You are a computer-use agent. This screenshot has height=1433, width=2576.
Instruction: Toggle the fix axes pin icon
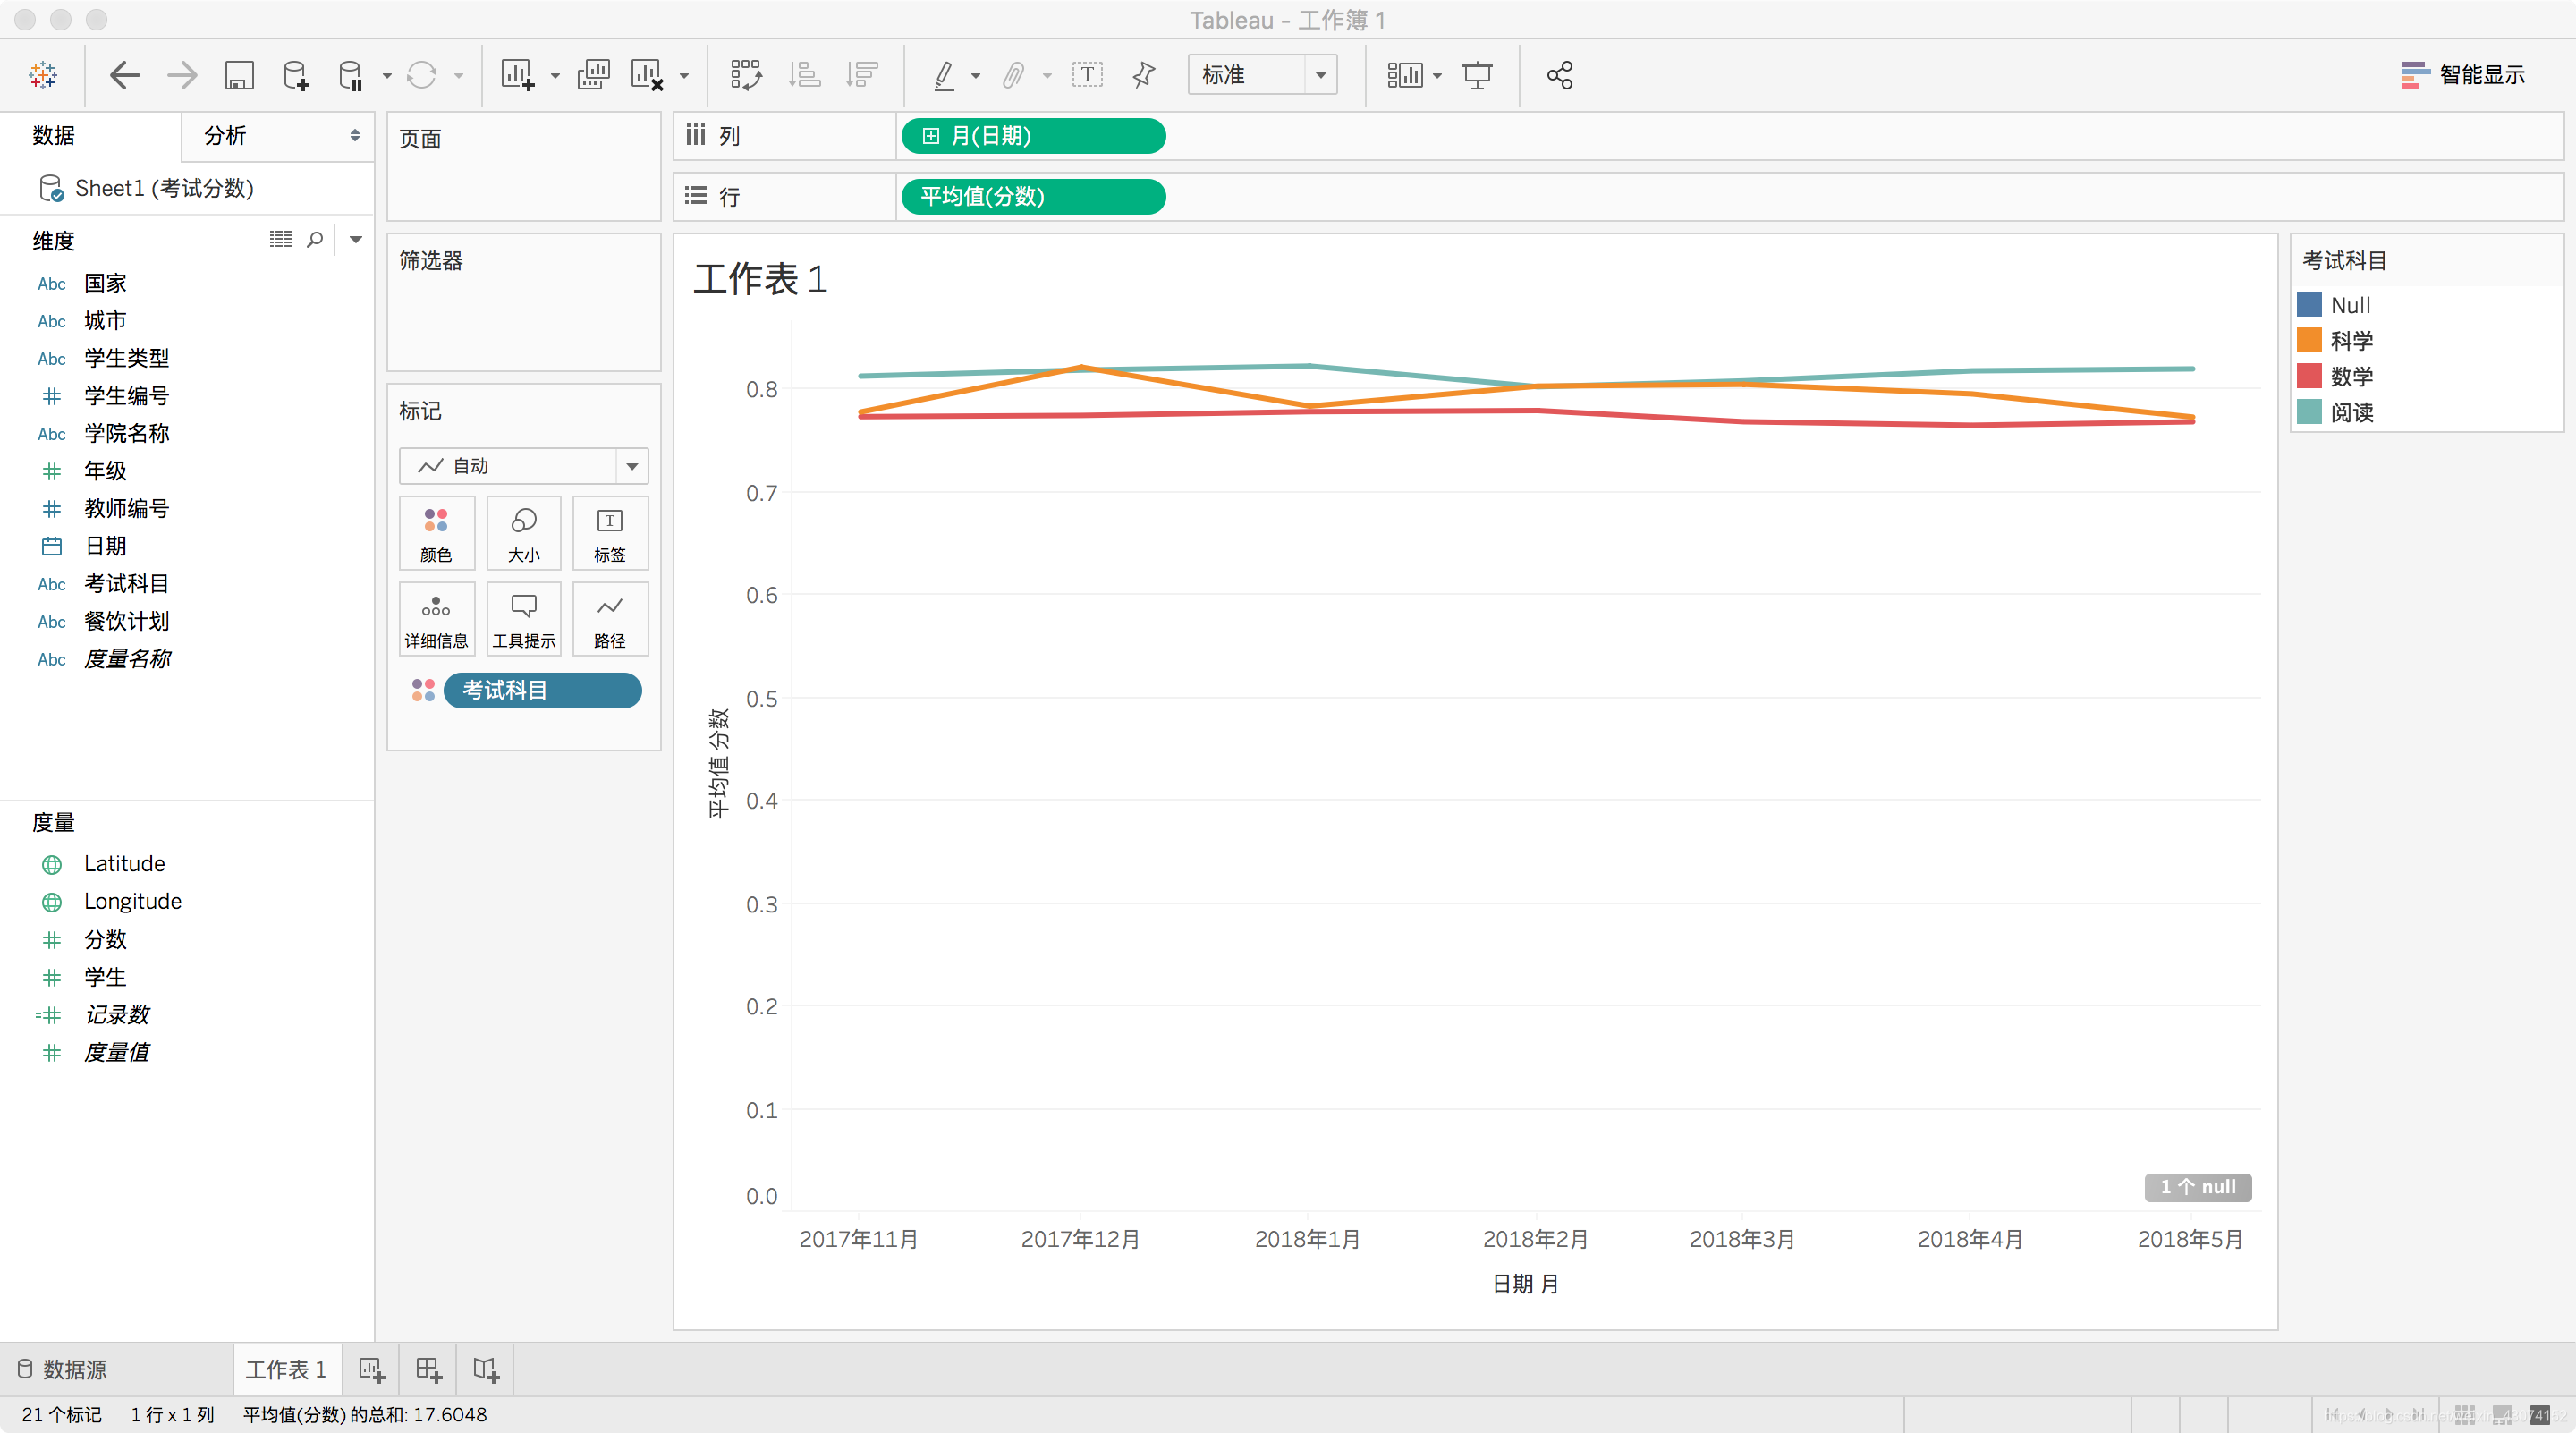(1144, 75)
